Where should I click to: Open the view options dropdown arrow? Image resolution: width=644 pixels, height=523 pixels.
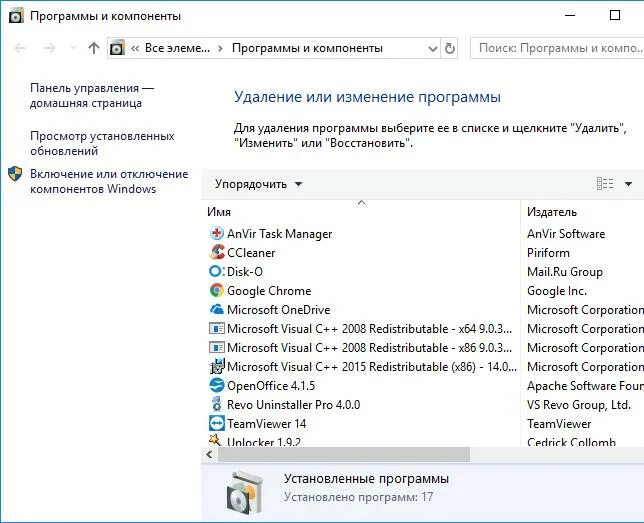(x=628, y=184)
